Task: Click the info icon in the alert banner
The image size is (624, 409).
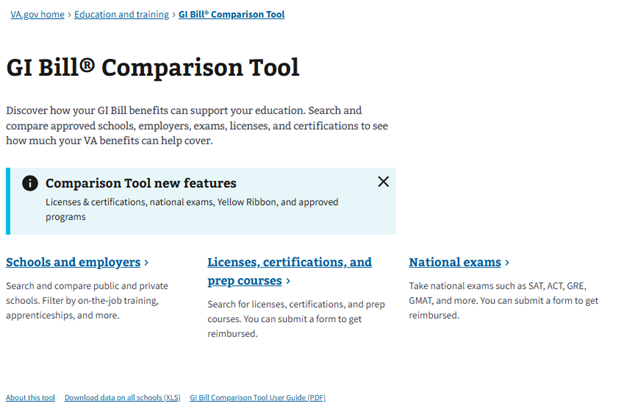Action: [30, 183]
